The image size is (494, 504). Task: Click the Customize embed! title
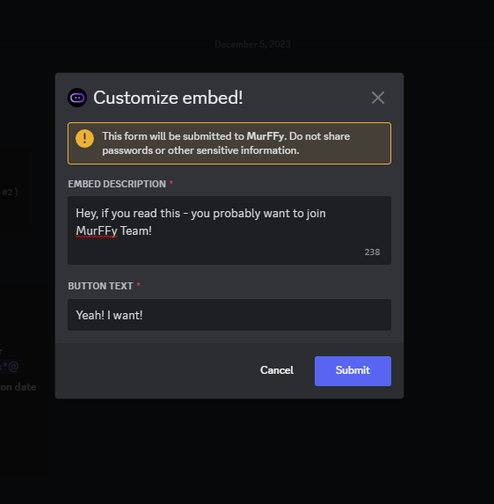tap(168, 98)
